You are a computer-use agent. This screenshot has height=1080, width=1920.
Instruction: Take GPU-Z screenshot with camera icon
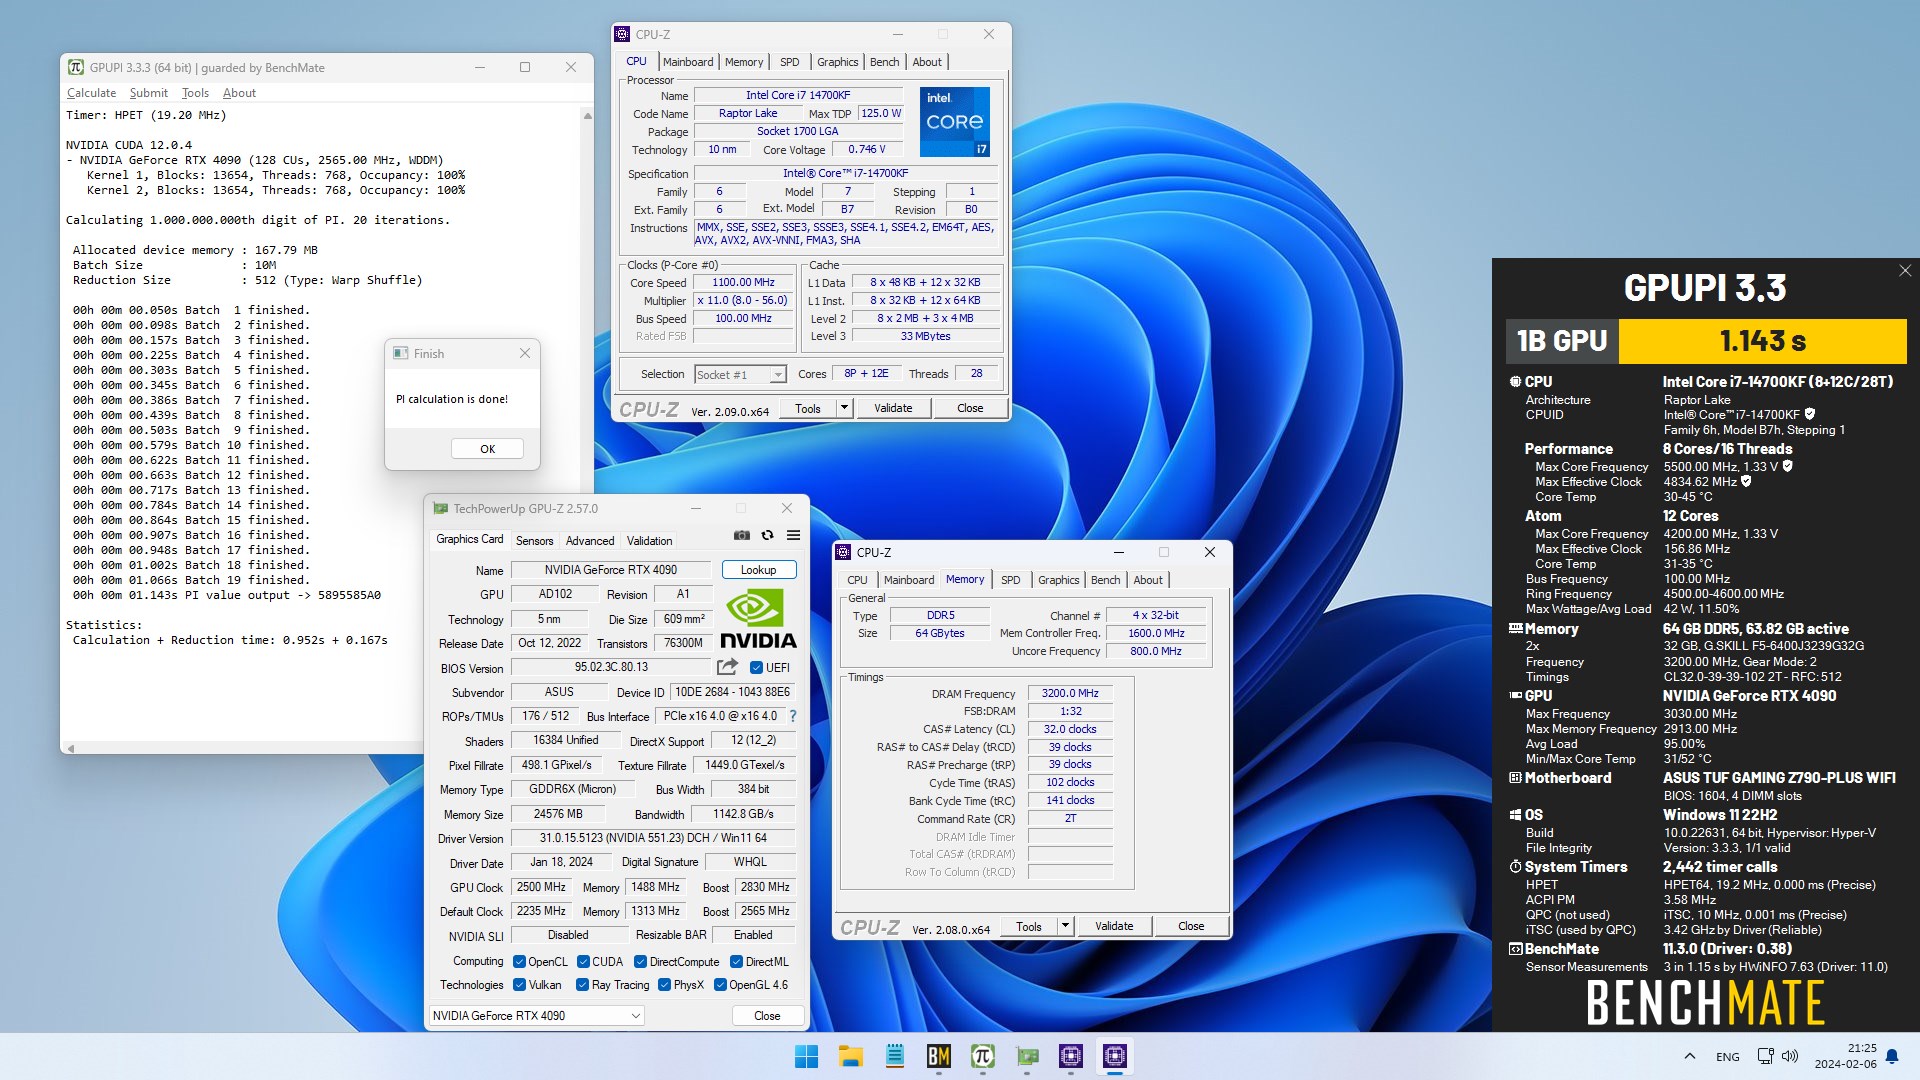(x=741, y=536)
